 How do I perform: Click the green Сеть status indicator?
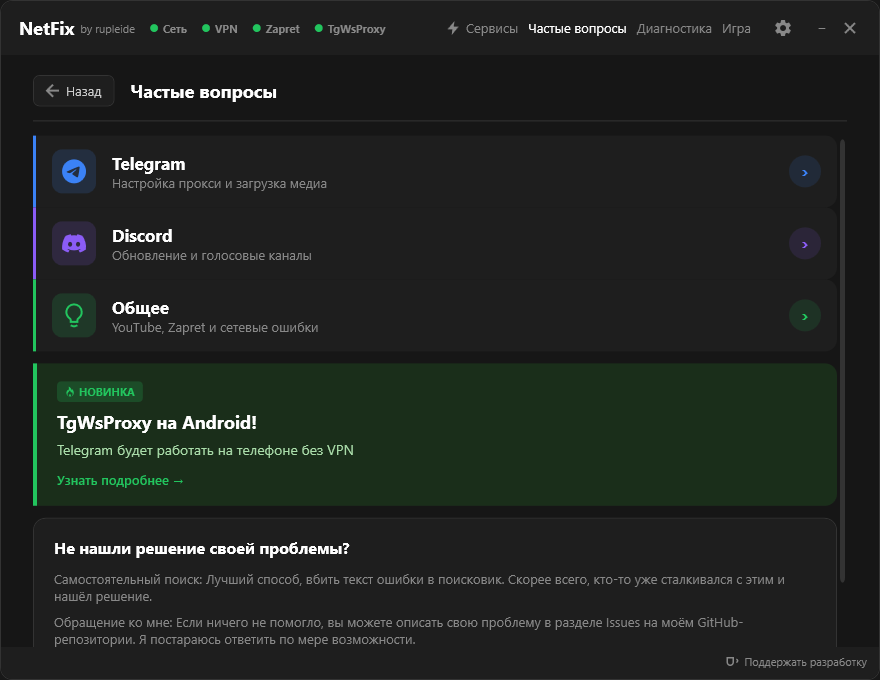168,29
